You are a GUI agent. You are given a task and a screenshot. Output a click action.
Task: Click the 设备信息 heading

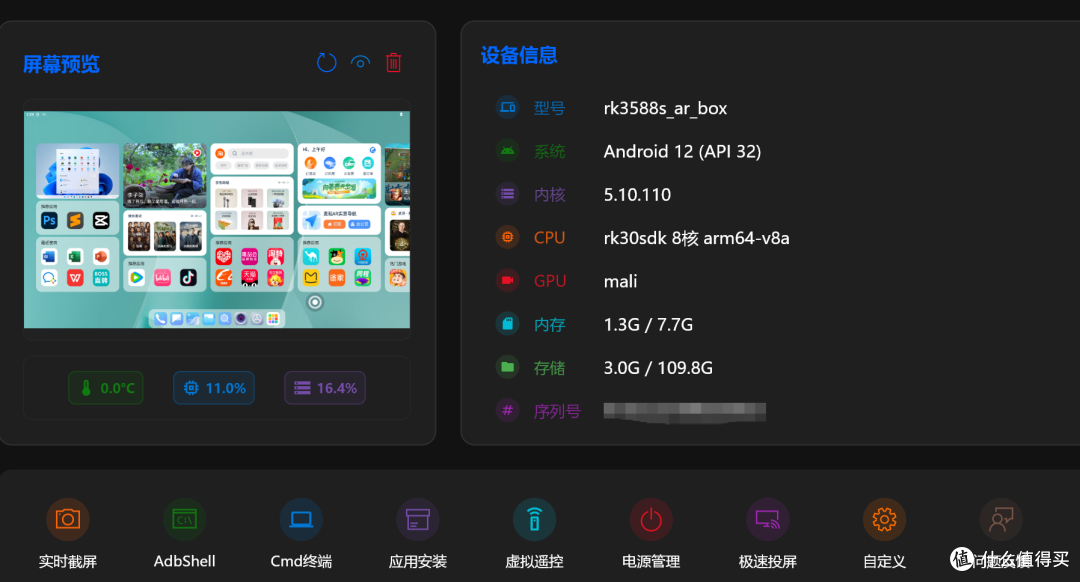pos(519,55)
